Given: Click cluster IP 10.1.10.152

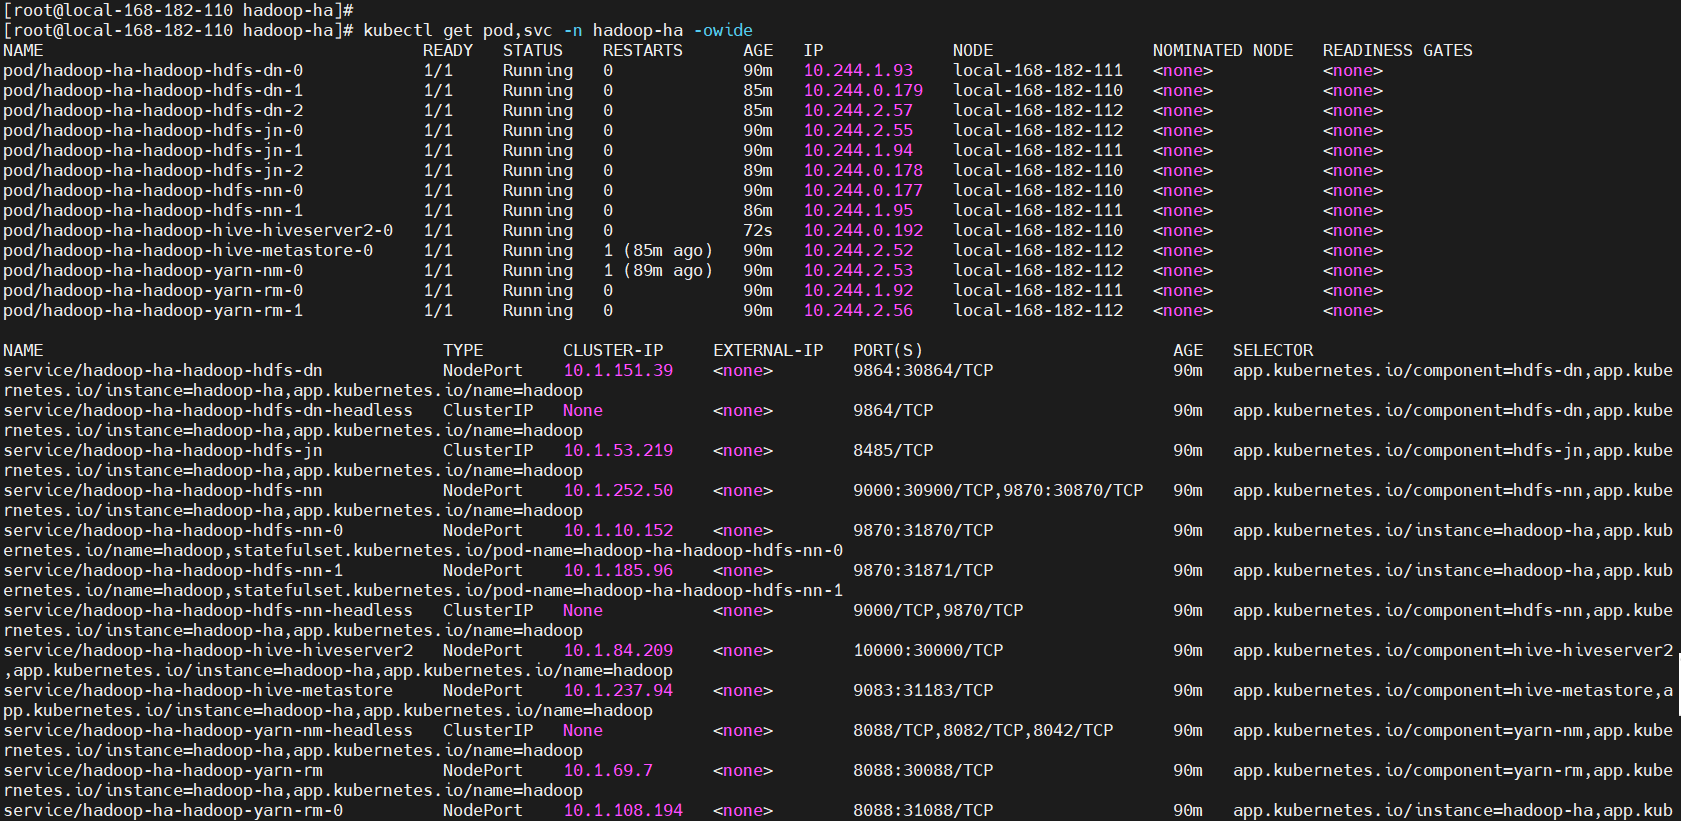Looking at the screenshot, I should [618, 531].
